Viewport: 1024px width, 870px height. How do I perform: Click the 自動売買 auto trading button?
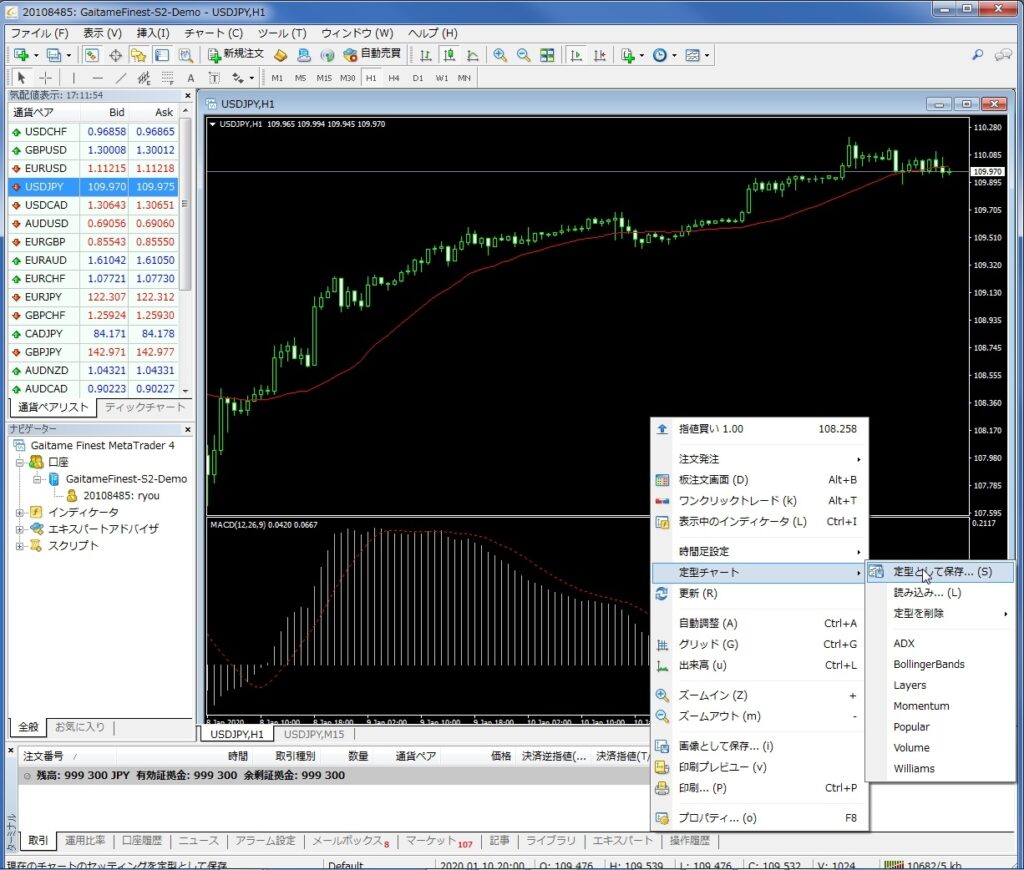[x=372, y=54]
